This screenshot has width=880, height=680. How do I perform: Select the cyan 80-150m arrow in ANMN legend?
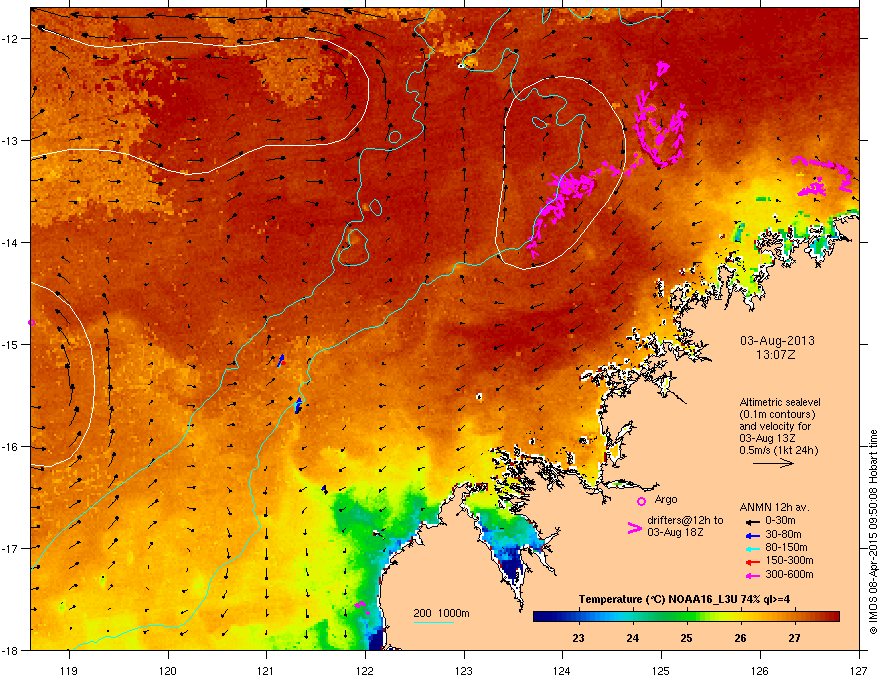753,549
